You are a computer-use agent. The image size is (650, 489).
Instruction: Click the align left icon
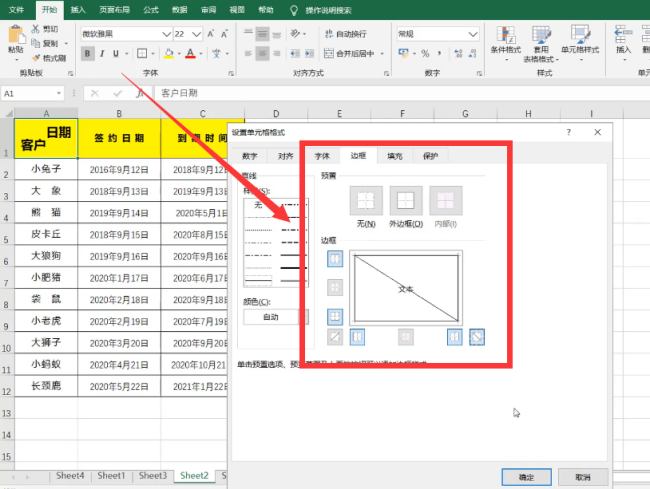(x=248, y=53)
